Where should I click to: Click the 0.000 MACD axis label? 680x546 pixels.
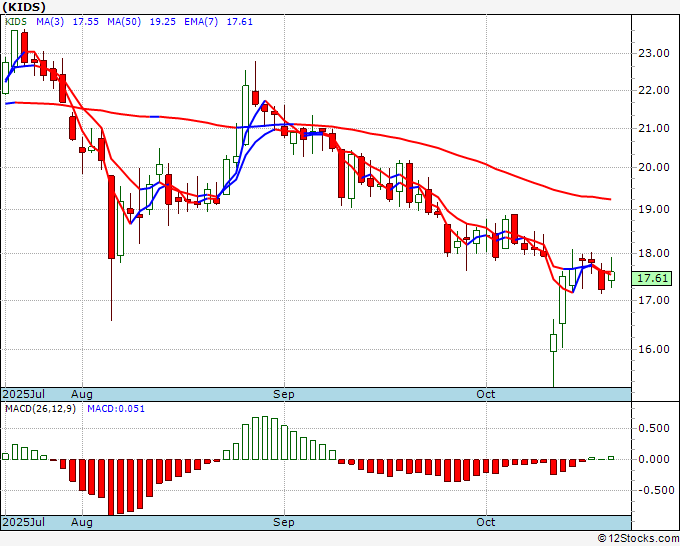tap(654, 459)
